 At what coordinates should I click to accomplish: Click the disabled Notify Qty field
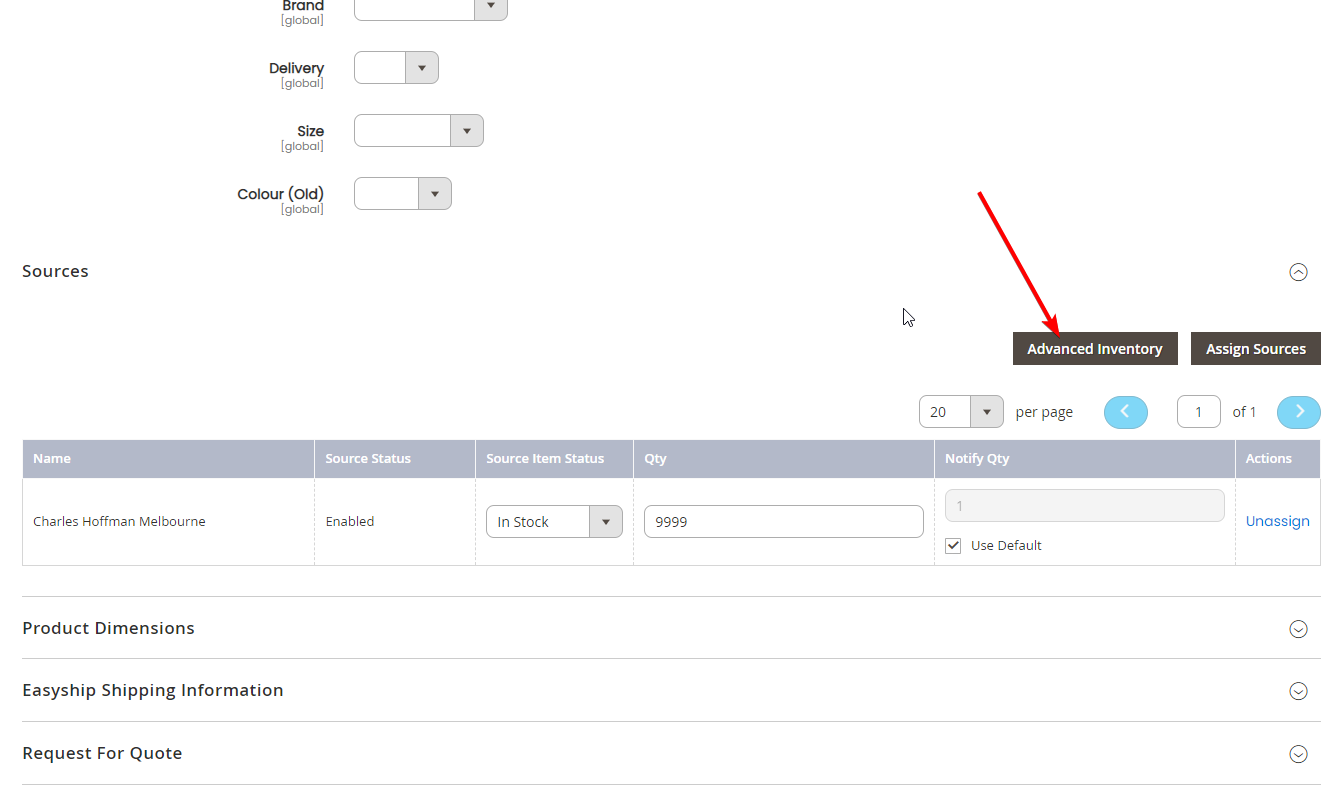(x=1085, y=506)
